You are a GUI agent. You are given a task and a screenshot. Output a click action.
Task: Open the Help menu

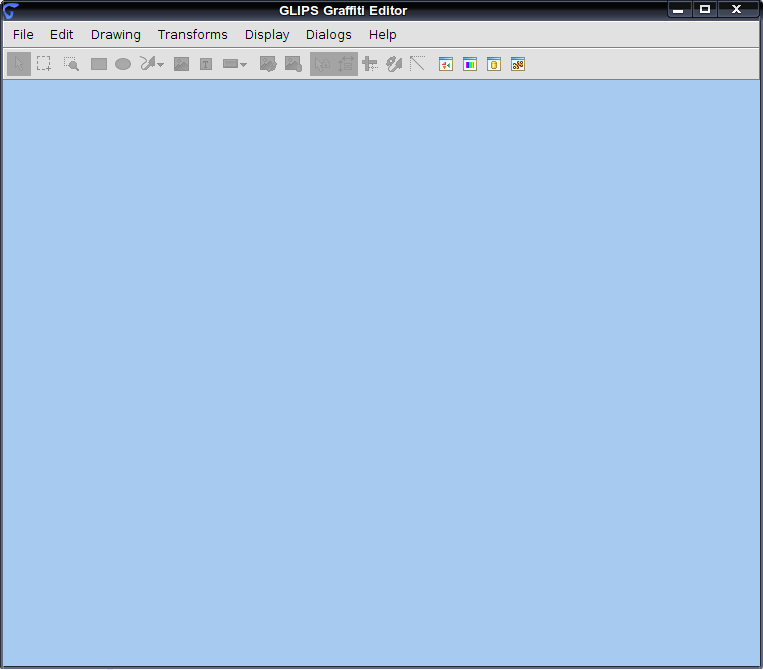click(x=382, y=35)
